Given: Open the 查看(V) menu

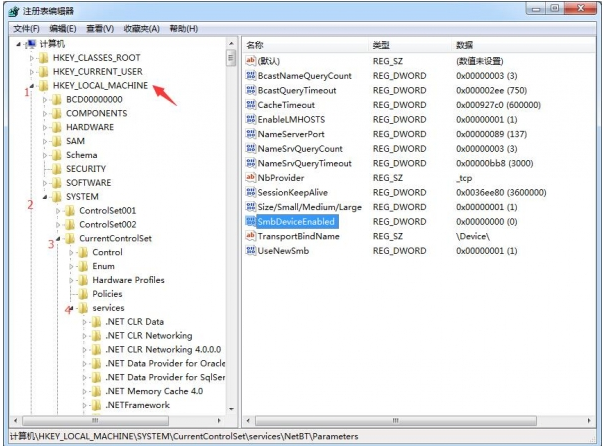Looking at the screenshot, I should pyautogui.click(x=100, y=29).
